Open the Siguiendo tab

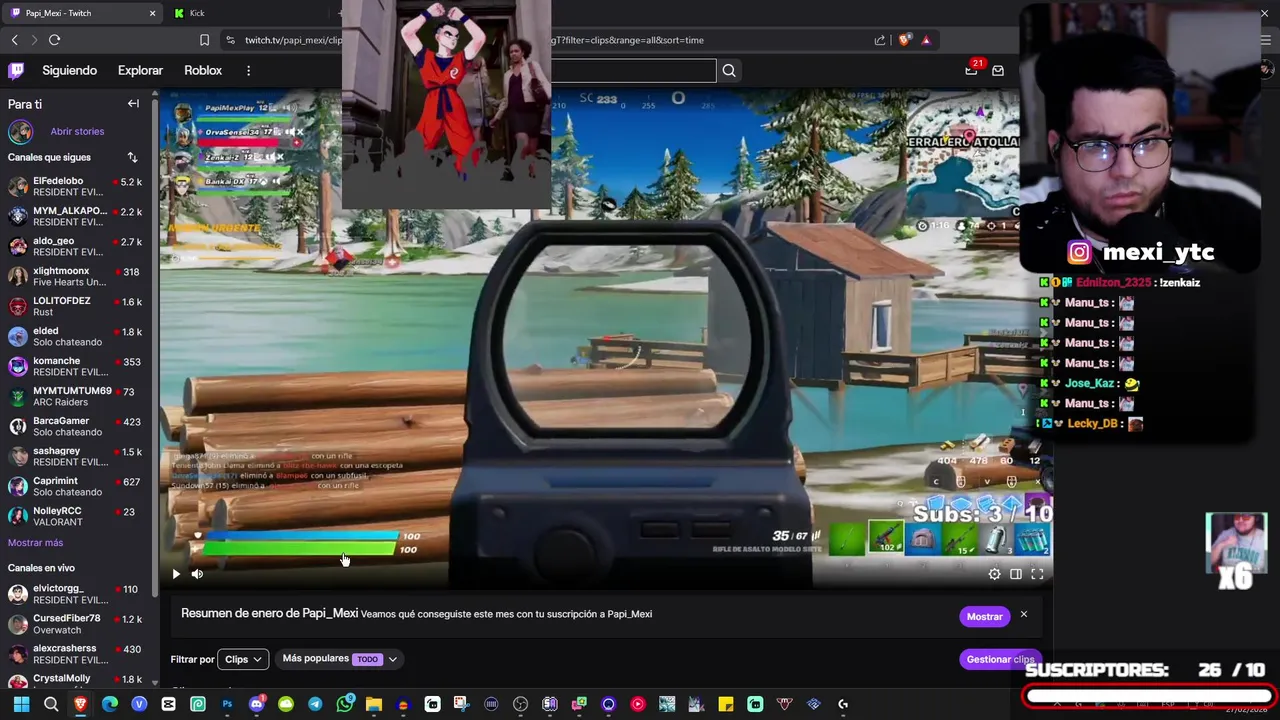pos(69,70)
